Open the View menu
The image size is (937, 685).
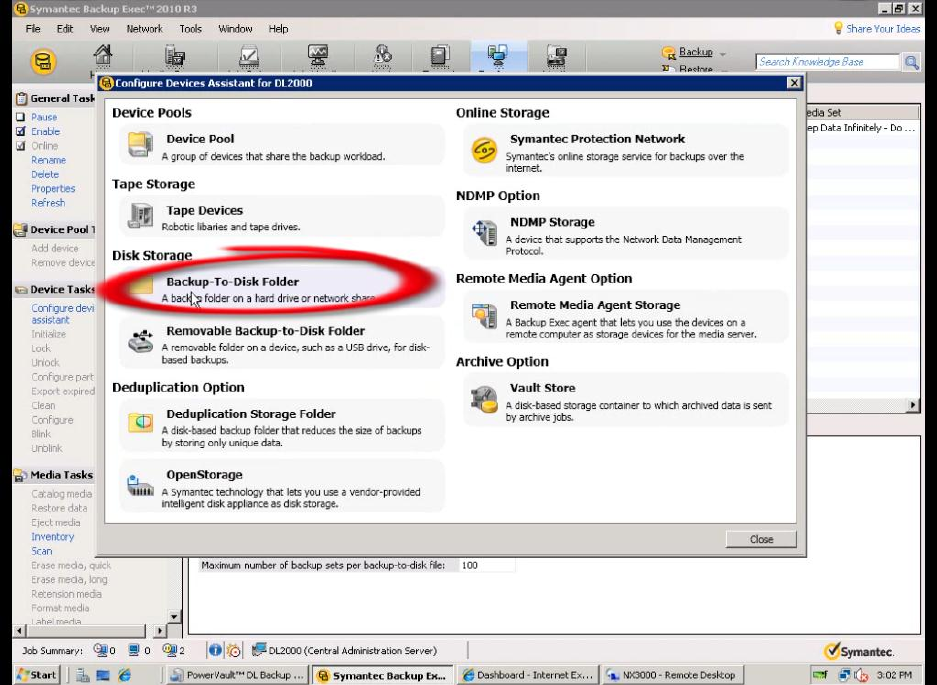[99, 29]
